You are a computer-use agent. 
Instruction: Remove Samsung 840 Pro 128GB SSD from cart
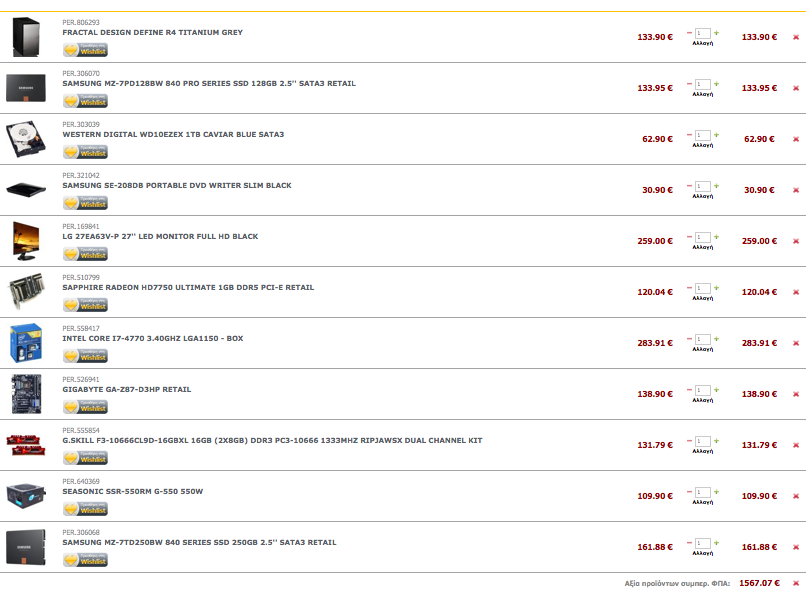click(x=796, y=88)
